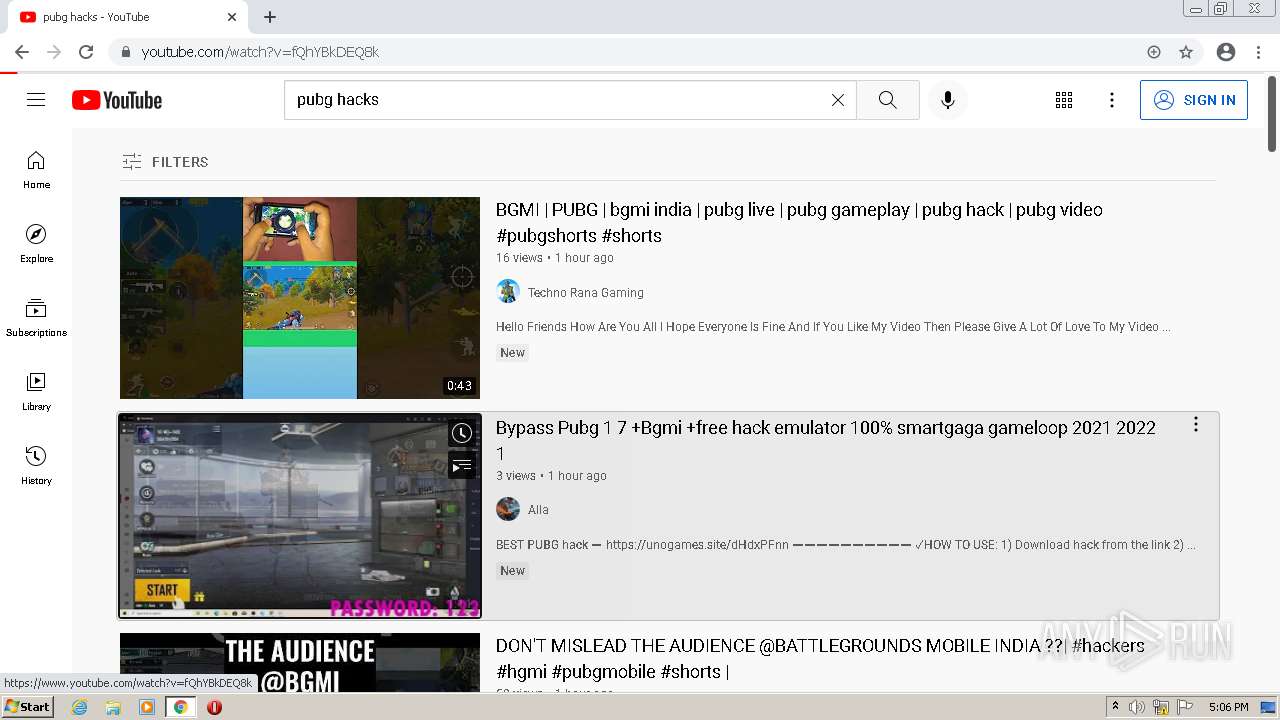Viewport: 1280px width, 720px height.
Task: Visit the Alla channel name
Action: pos(538,510)
